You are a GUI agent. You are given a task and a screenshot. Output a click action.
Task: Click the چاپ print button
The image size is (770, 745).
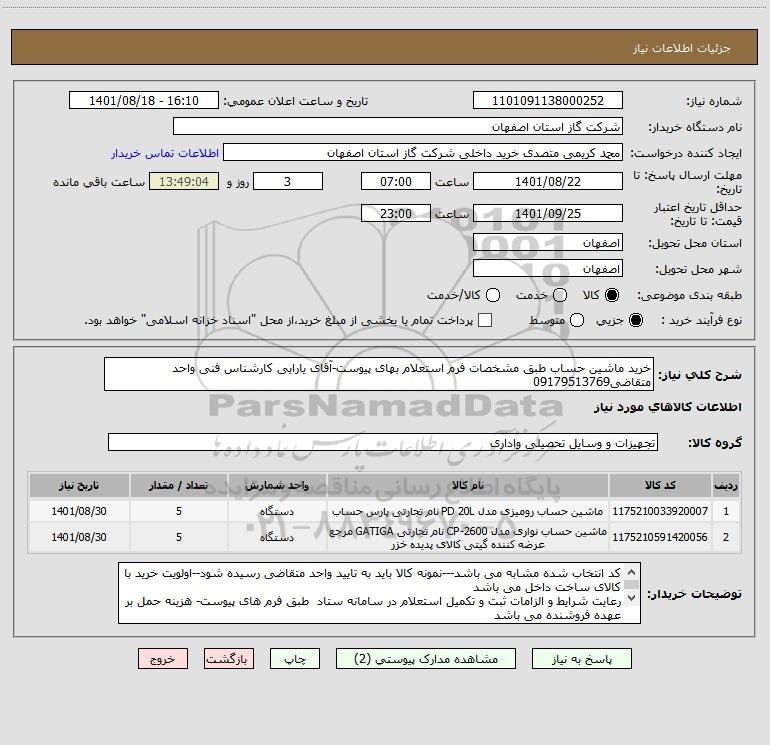coord(295,659)
